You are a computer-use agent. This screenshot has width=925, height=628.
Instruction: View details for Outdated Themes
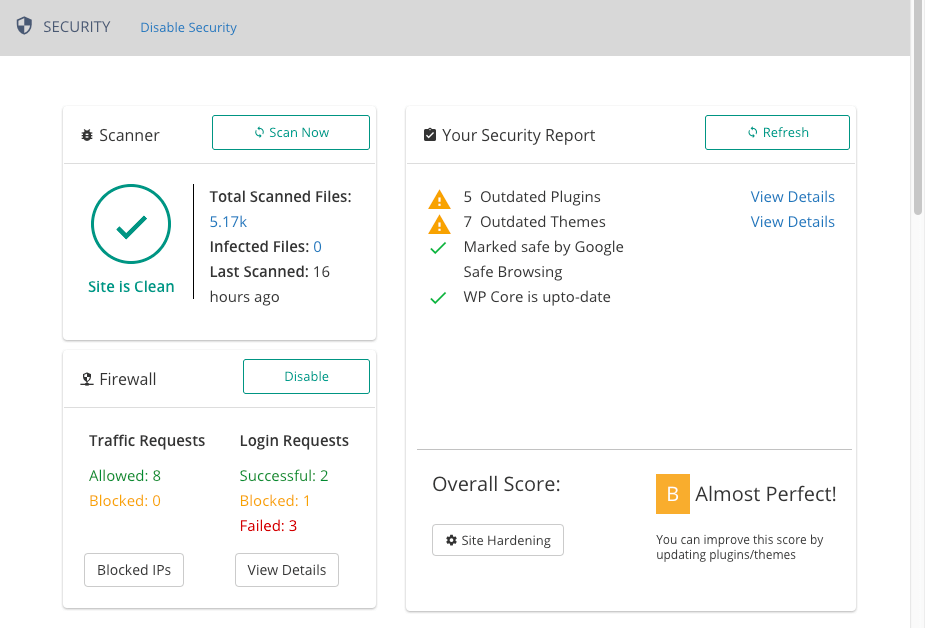(x=792, y=222)
